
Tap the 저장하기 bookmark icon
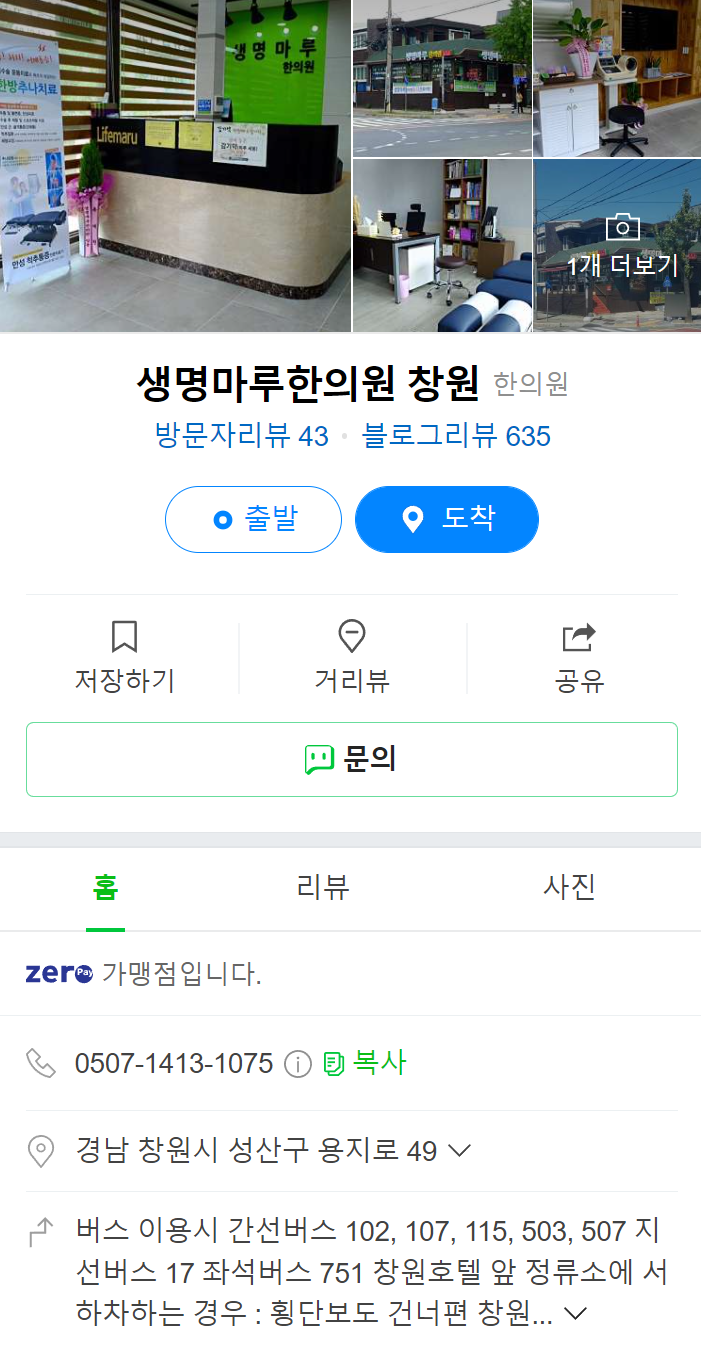[x=124, y=636]
